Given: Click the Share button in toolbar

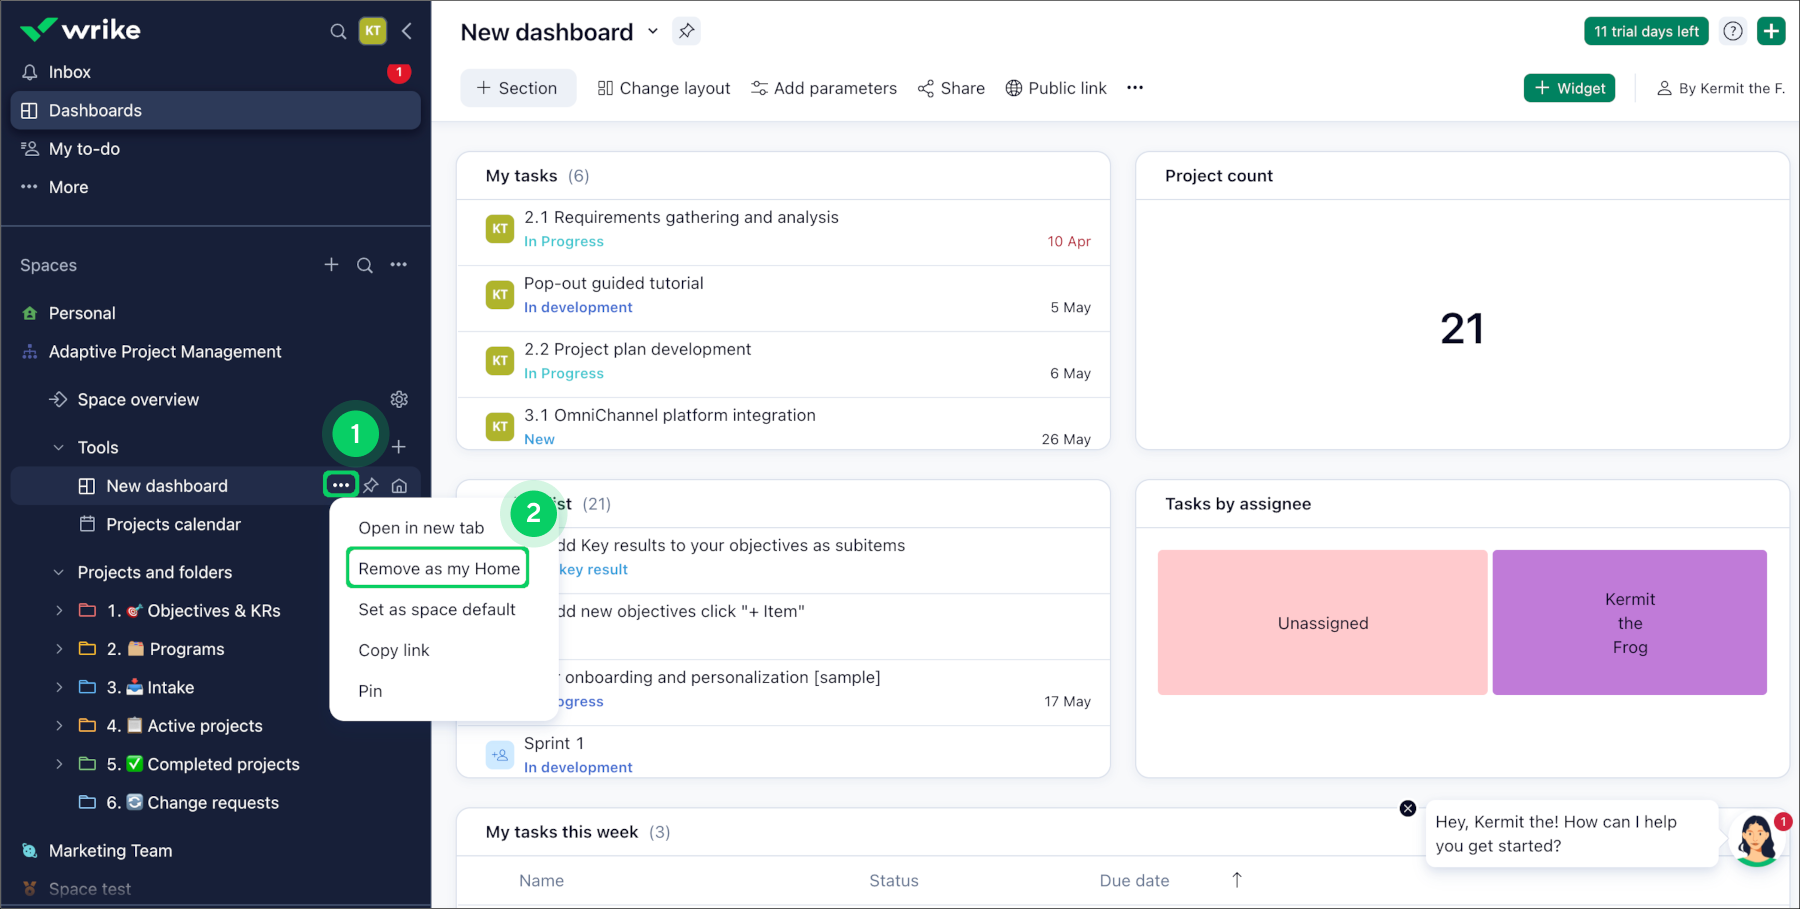Looking at the screenshot, I should coord(951,88).
